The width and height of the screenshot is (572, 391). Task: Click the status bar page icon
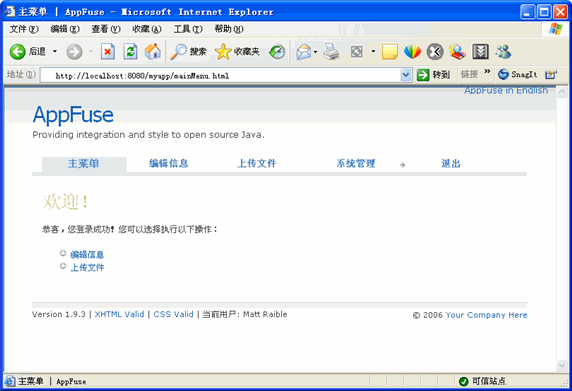tap(10, 381)
